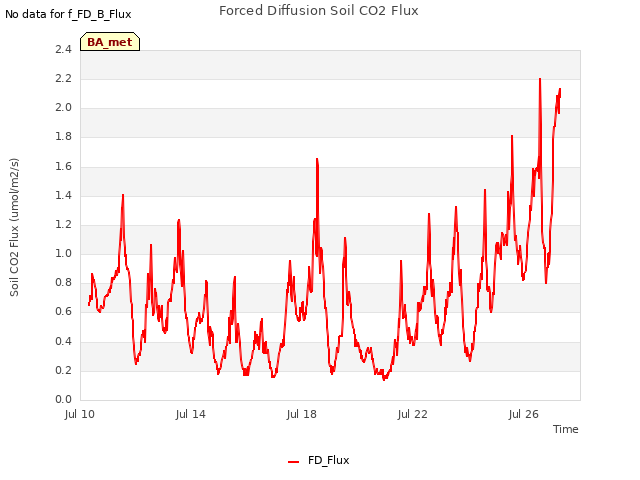Click the 0.8 y-axis tick label

tap(63, 282)
